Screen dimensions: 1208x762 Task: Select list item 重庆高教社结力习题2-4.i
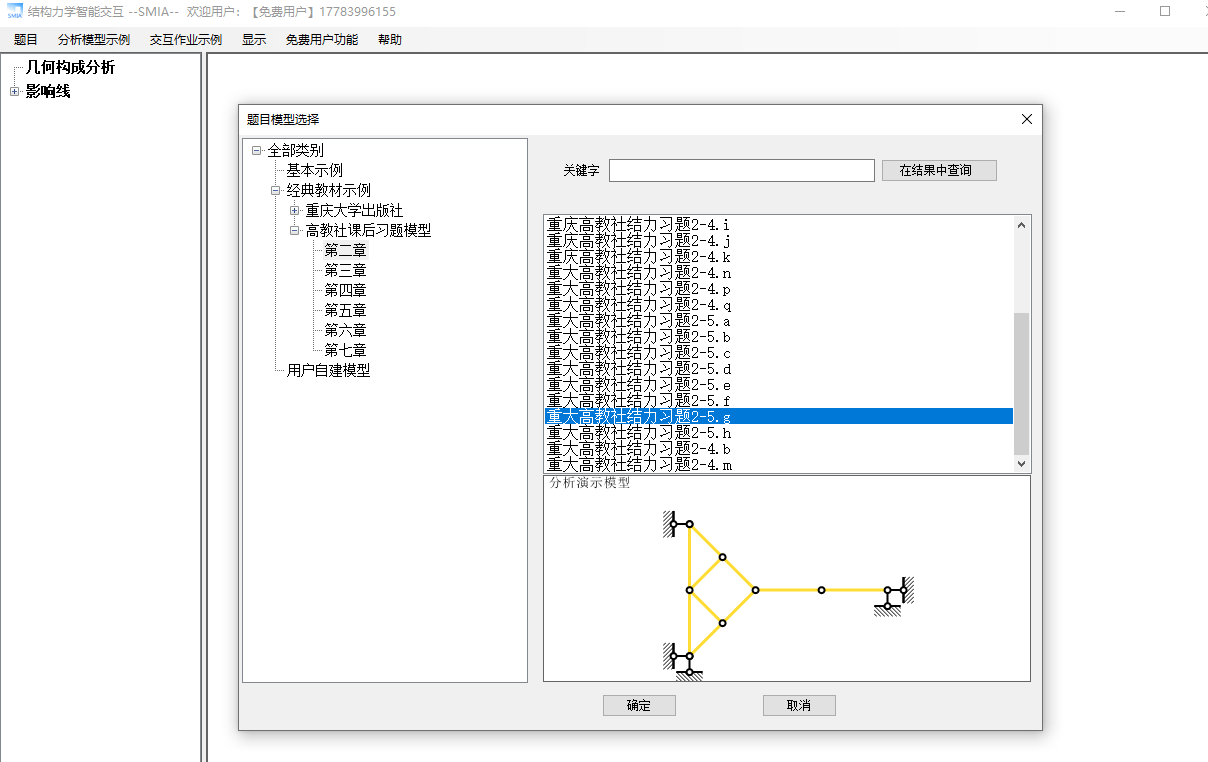pyautogui.click(x=778, y=225)
